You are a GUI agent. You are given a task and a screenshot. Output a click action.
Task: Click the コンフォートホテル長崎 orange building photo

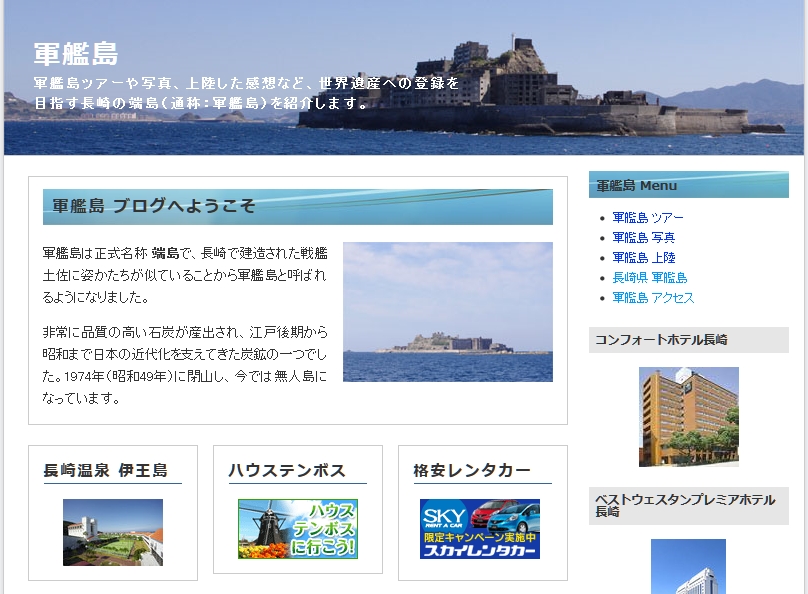coord(688,417)
